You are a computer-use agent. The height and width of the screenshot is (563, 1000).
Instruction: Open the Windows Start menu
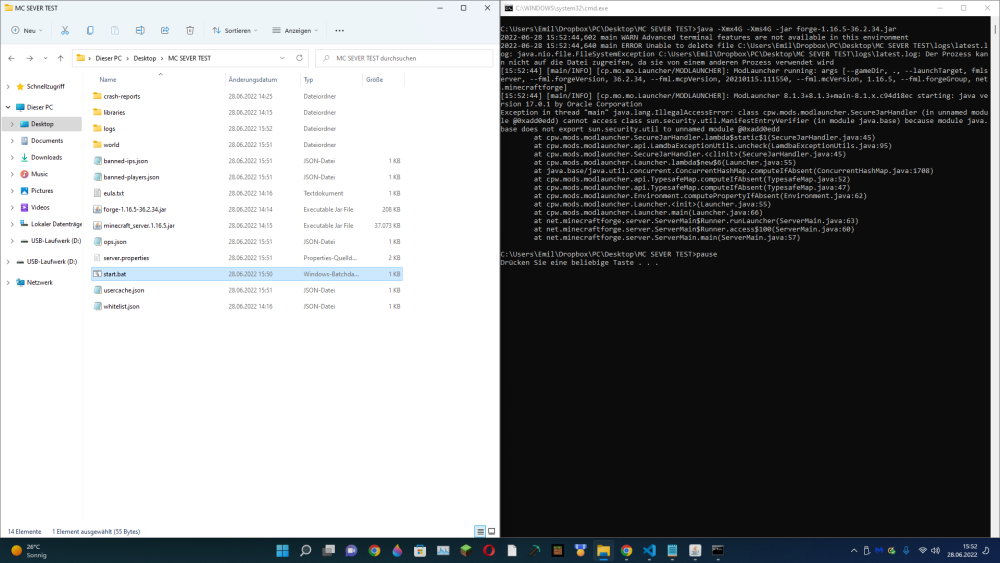(283, 550)
